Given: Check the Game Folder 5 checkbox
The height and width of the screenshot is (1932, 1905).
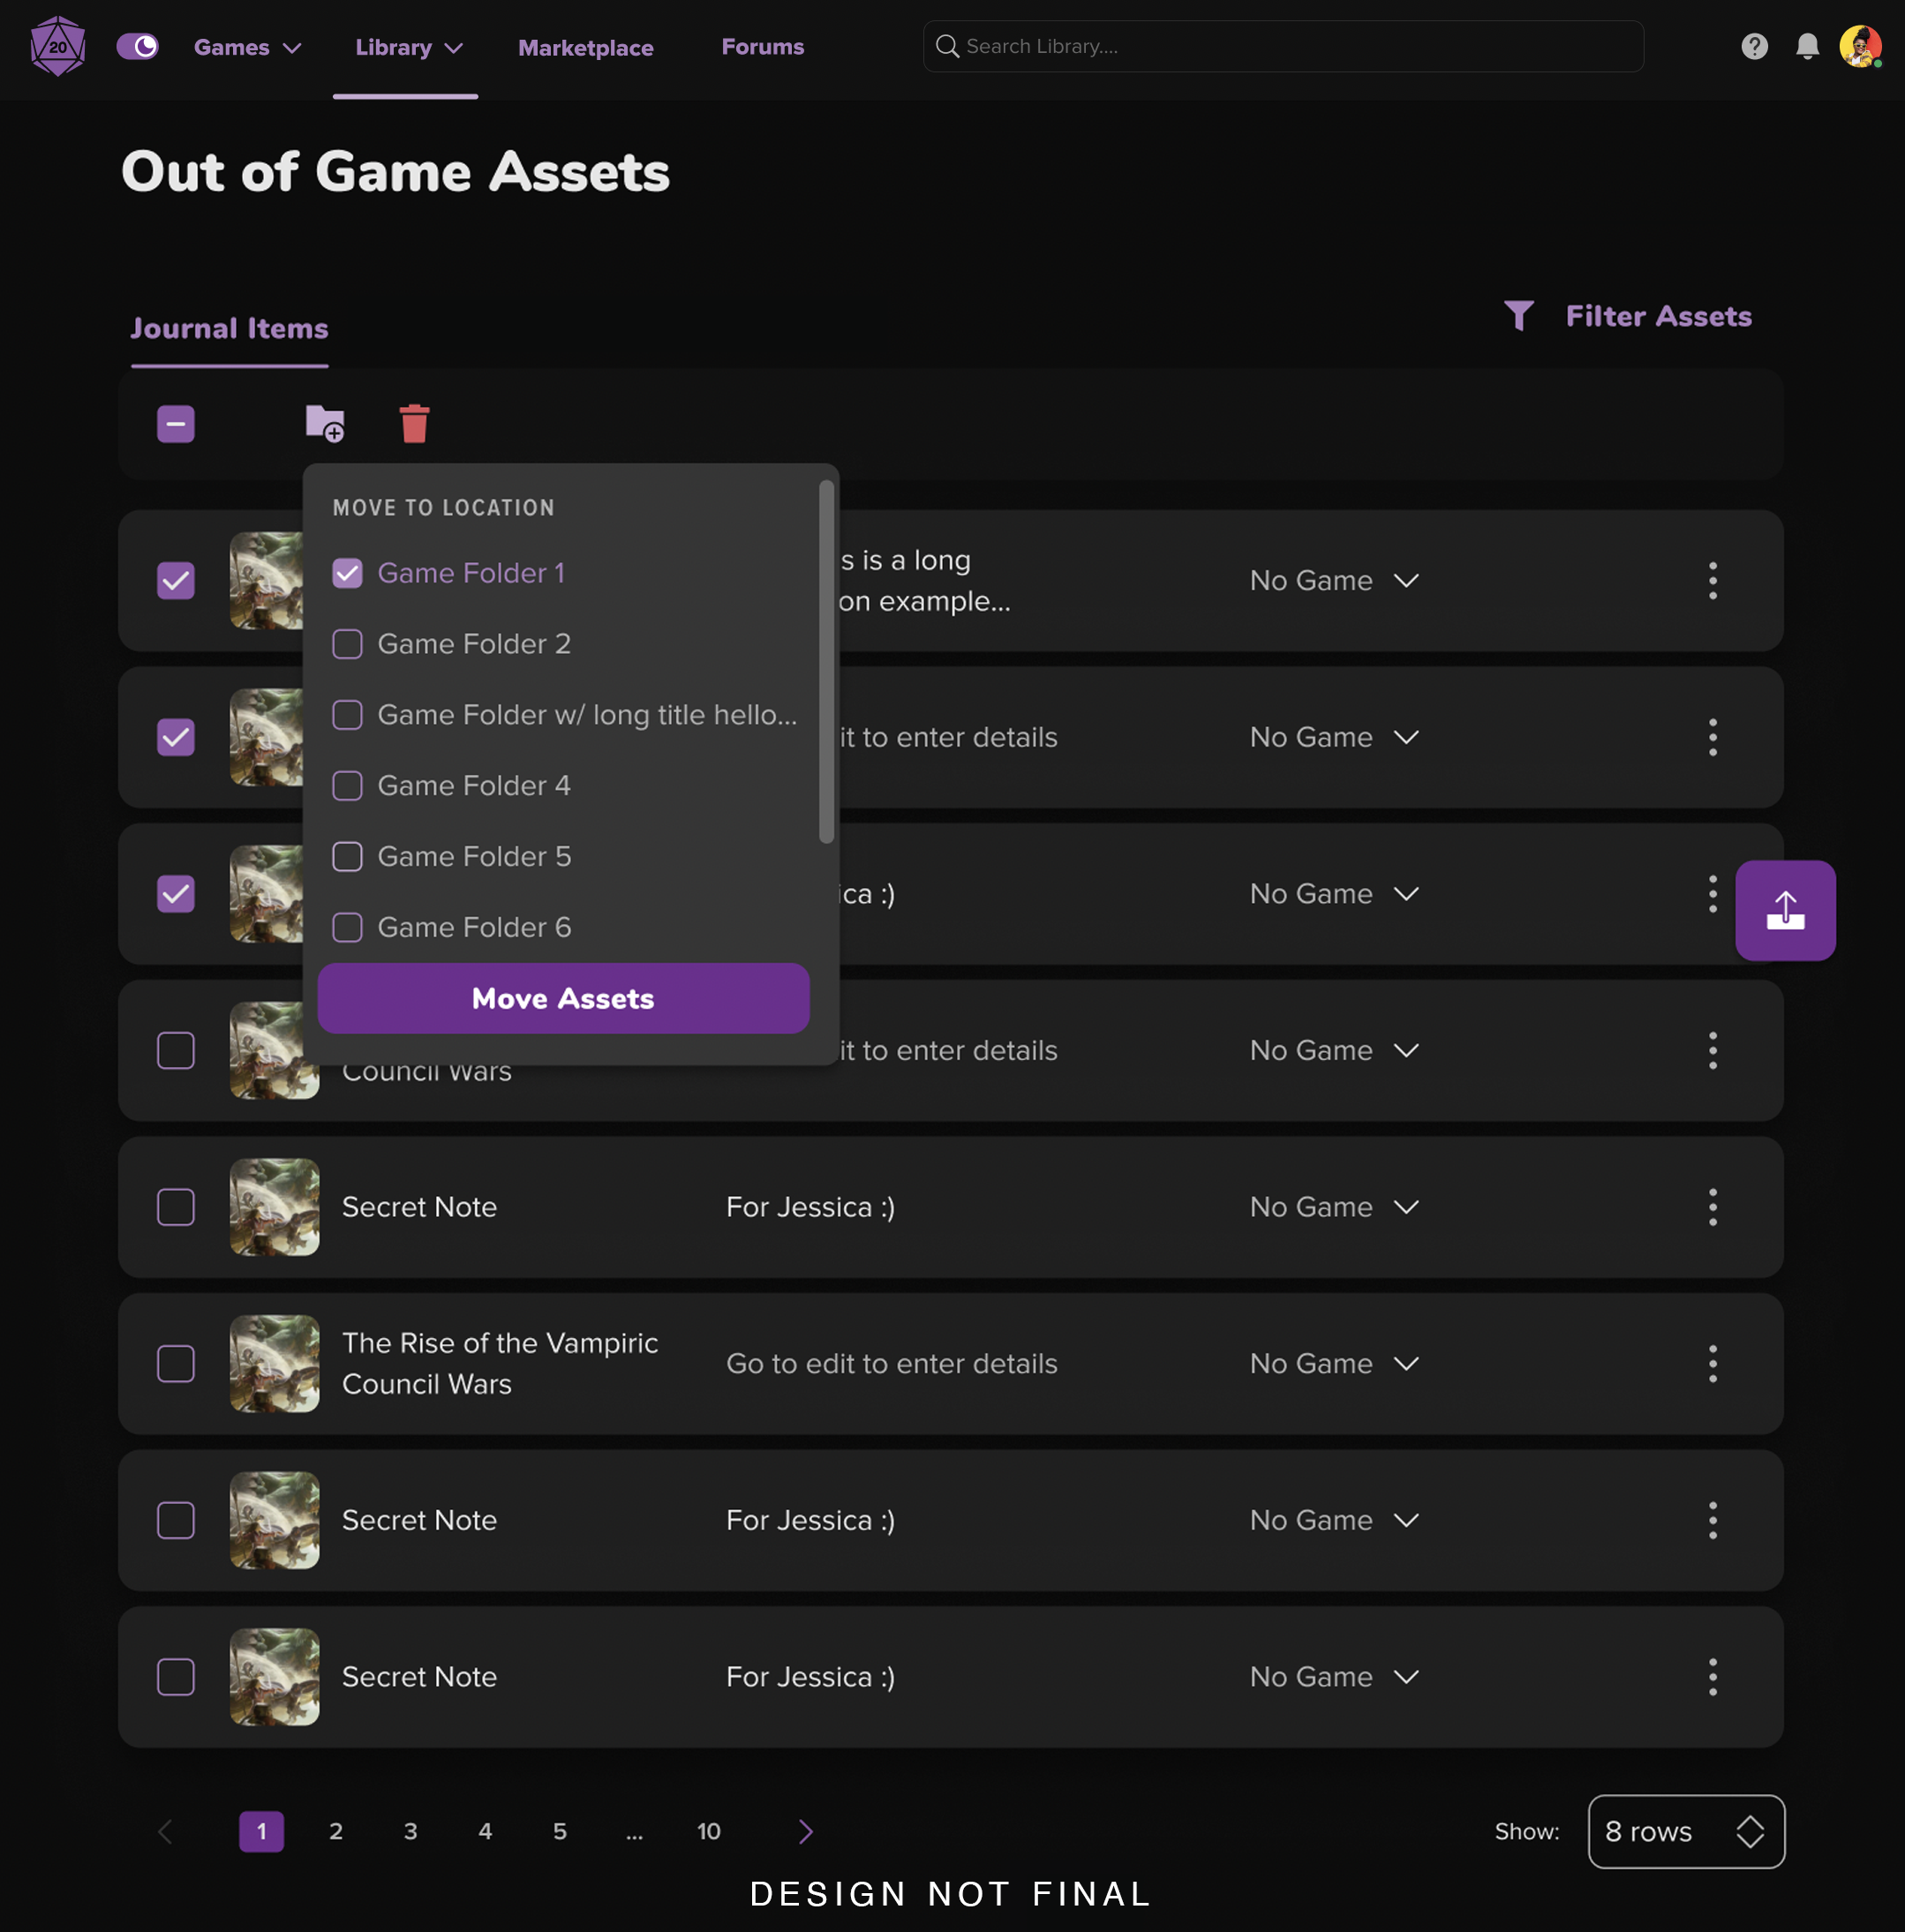Looking at the screenshot, I should (347, 856).
